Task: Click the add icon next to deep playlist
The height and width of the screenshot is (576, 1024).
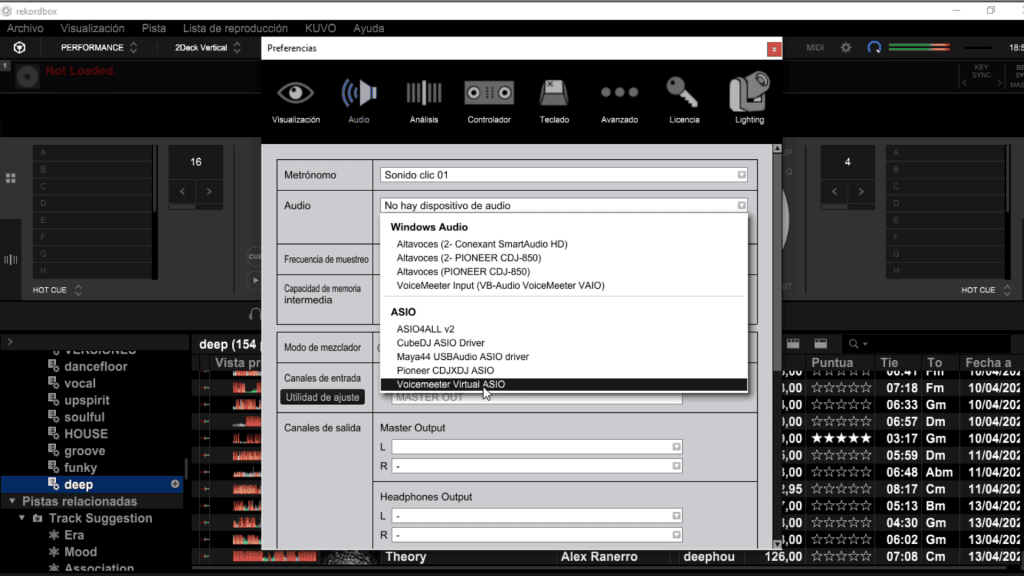Action: click(175, 484)
